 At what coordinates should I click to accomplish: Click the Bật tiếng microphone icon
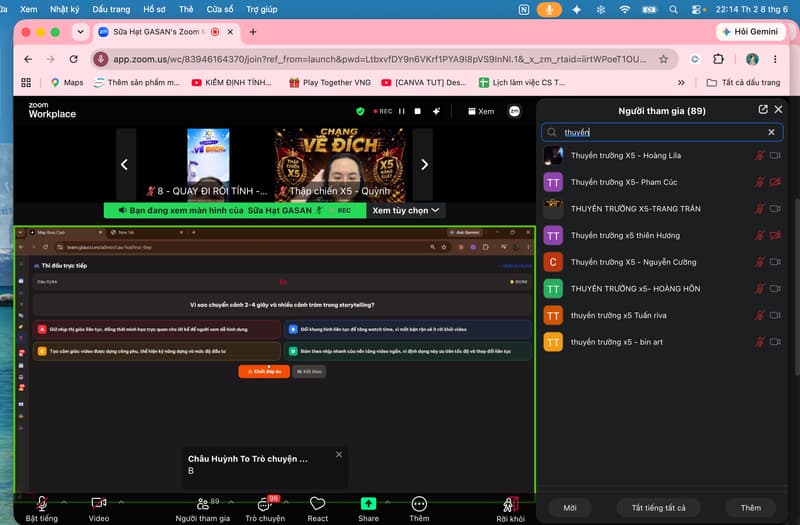[x=42, y=504]
